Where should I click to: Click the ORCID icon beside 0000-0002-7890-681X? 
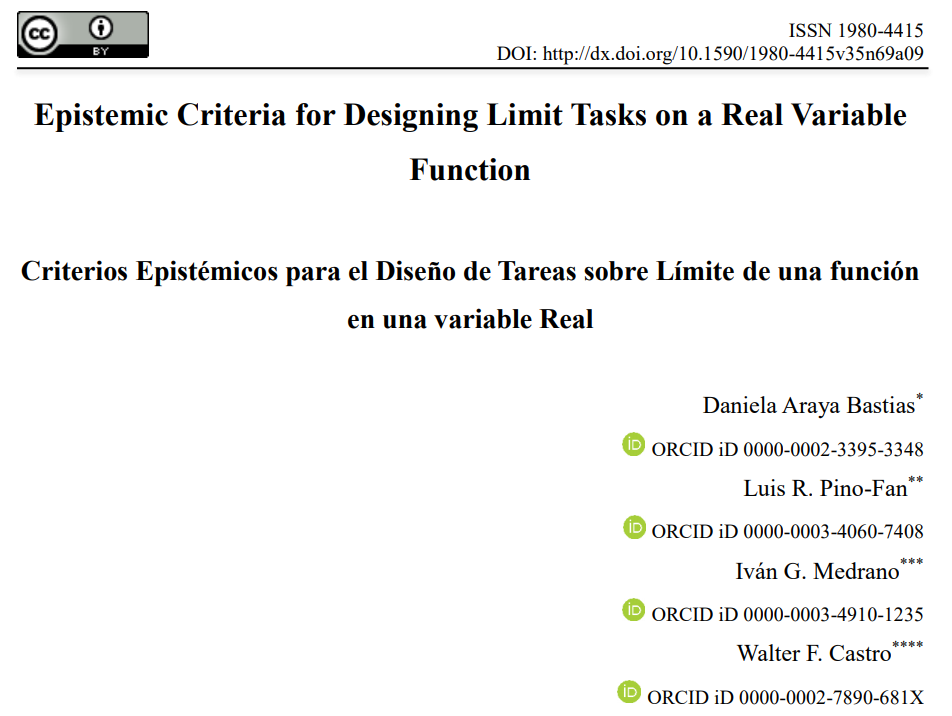tap(629, 692)
